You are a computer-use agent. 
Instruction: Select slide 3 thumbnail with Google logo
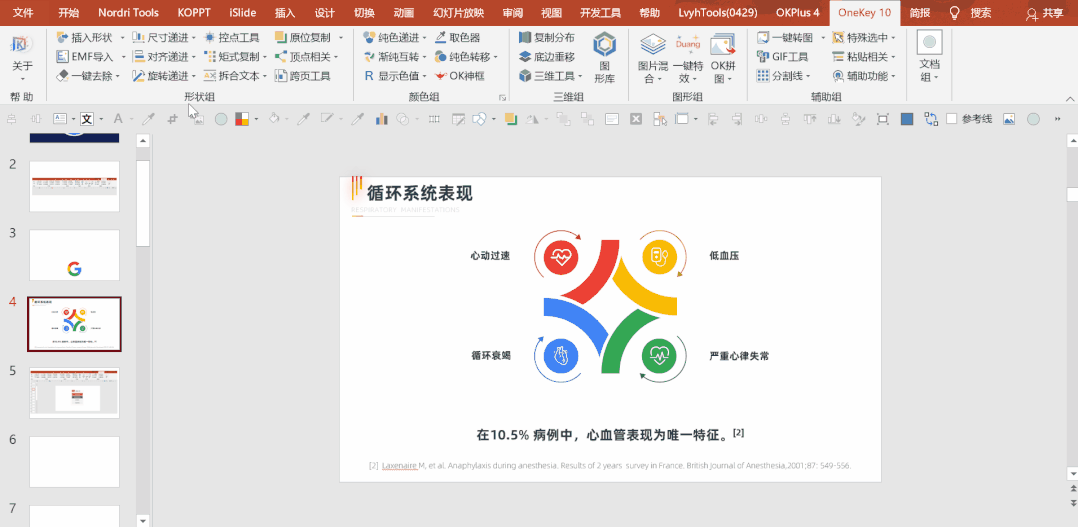click(74, 255)
